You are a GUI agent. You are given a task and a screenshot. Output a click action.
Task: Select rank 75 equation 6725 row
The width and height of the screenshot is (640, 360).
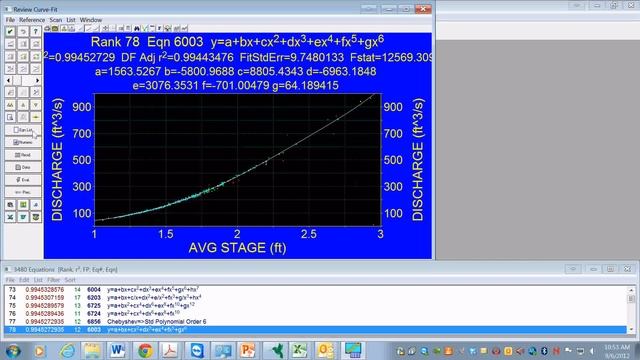315,305
